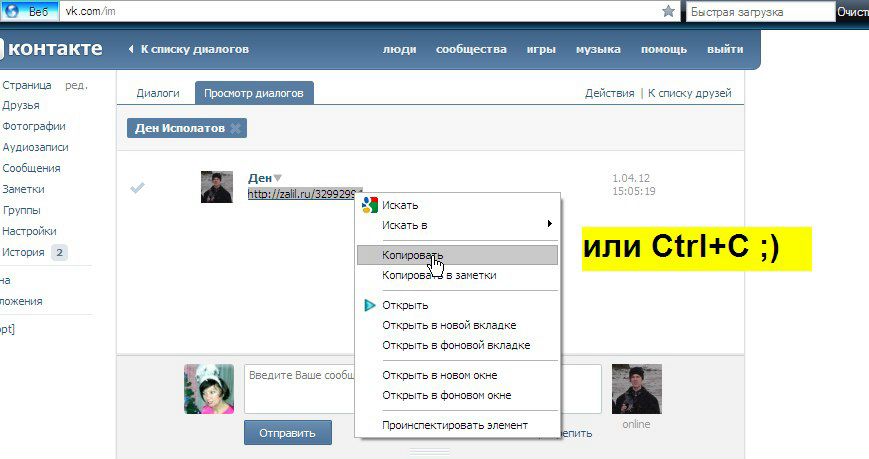Select Открыть в новой вкладке
869x459 pixels.
click(458, 325)
